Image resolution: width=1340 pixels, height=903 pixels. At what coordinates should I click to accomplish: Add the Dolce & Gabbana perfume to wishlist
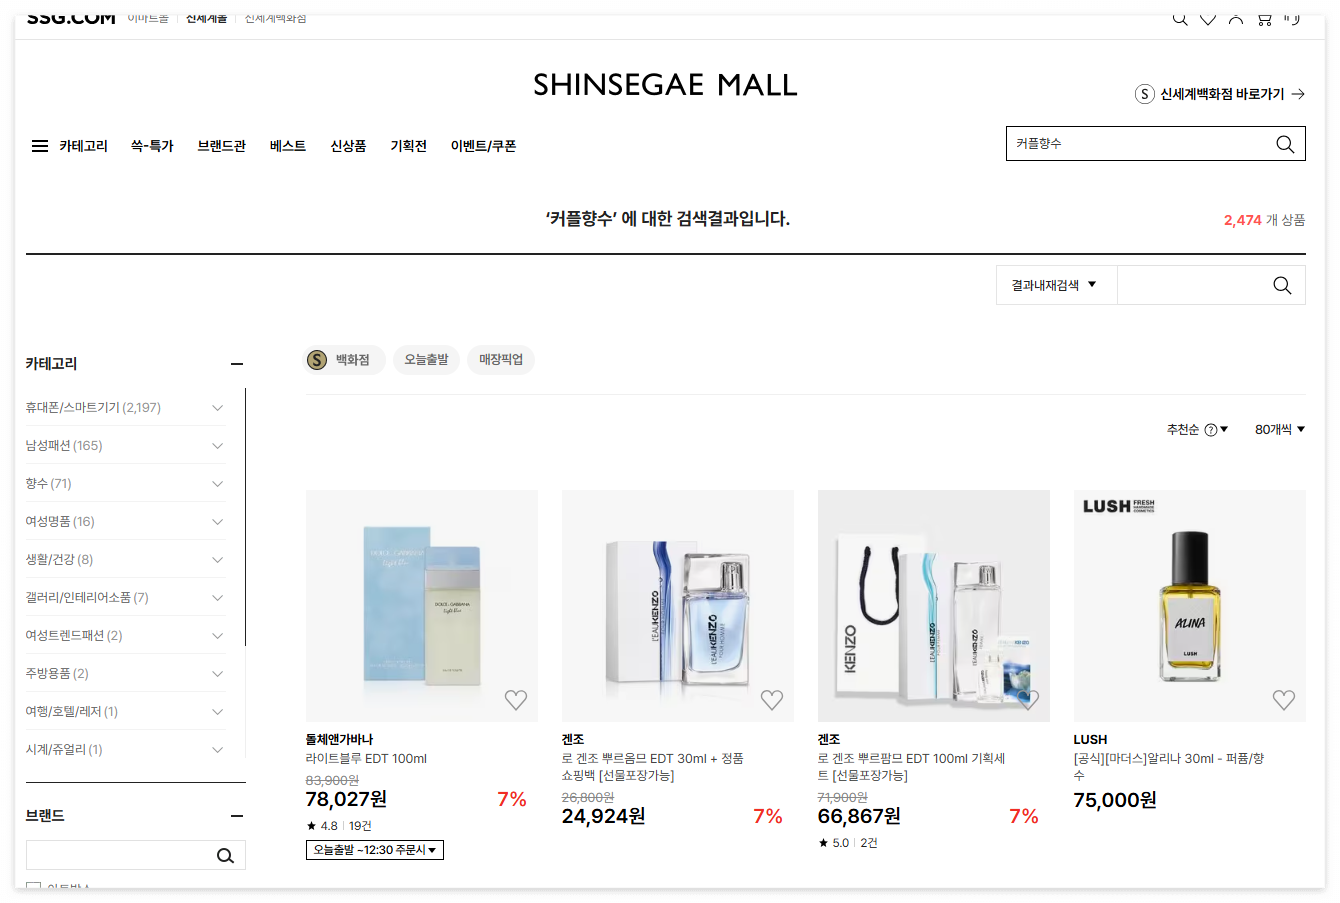point(516,700)
